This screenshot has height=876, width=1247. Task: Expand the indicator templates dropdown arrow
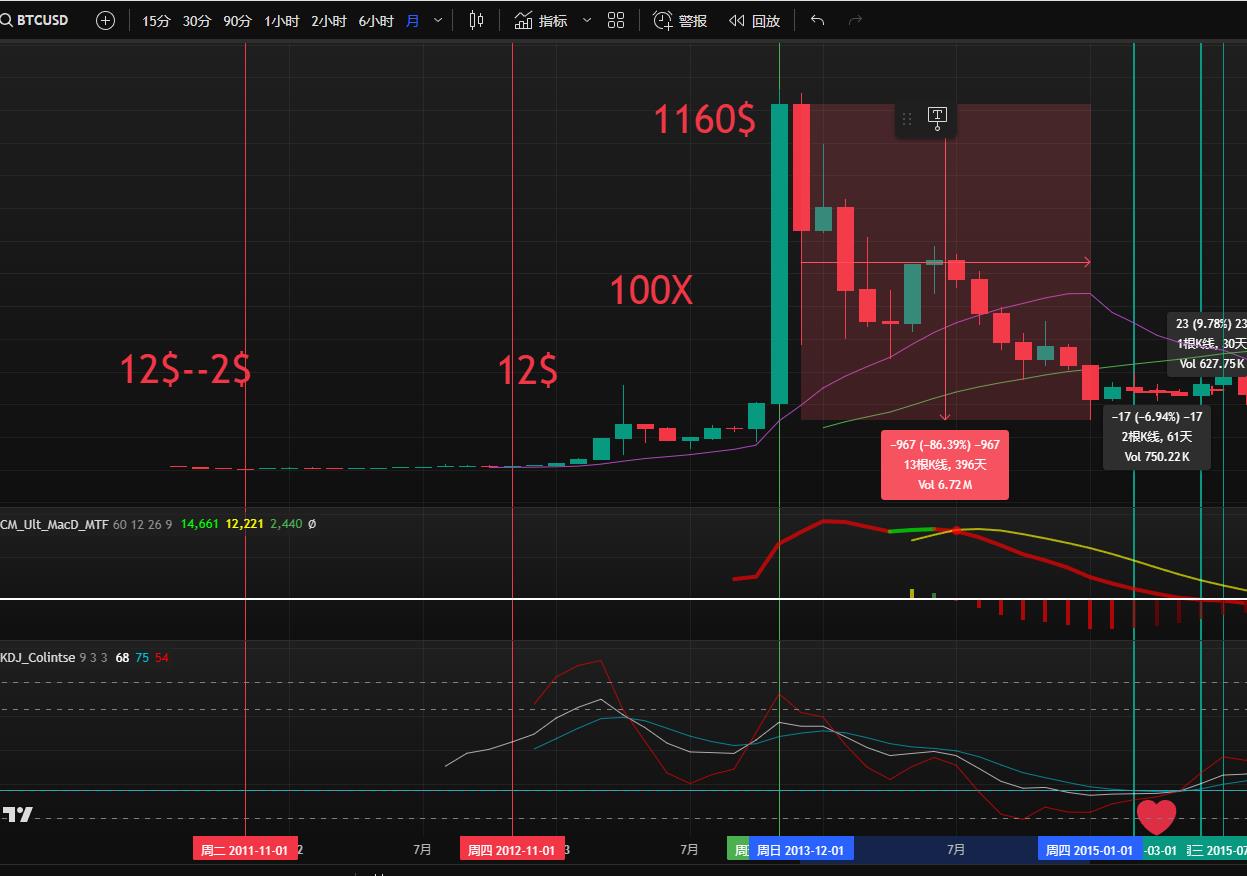click(587, 20)
